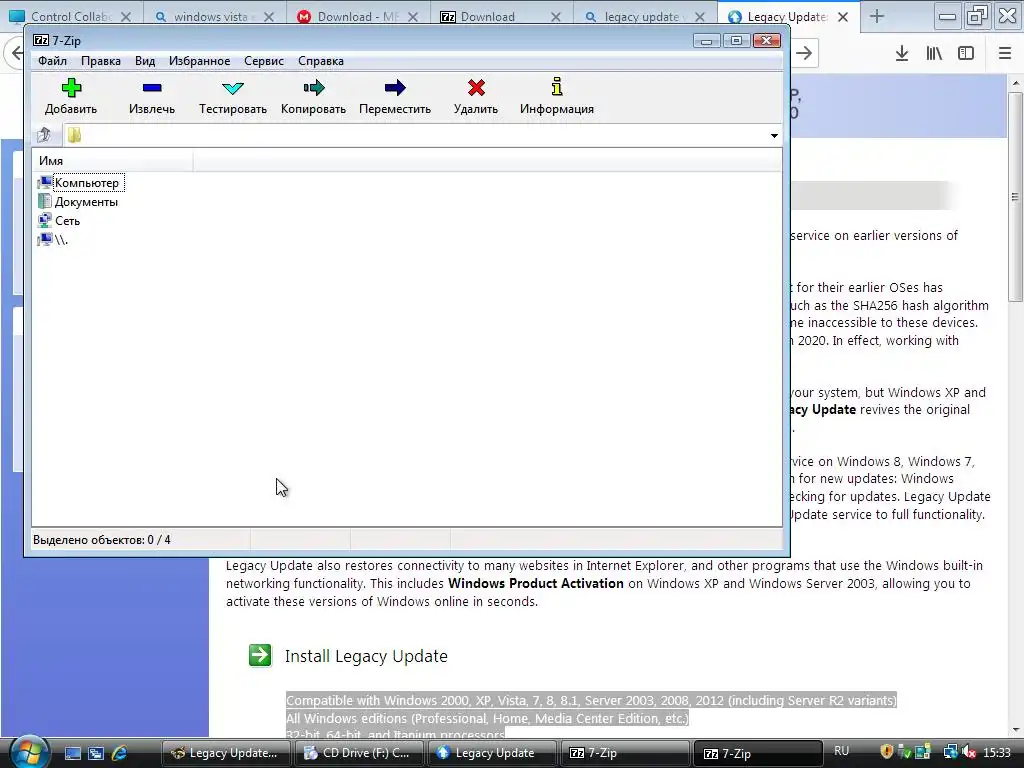Click the bold Windows Product Activation text
This screenshot has height=768, width=1024.
tap(536, 583)
